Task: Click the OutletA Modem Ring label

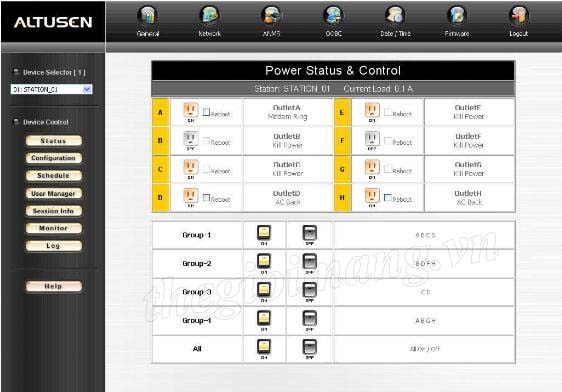Action: [x=287, y=112]
